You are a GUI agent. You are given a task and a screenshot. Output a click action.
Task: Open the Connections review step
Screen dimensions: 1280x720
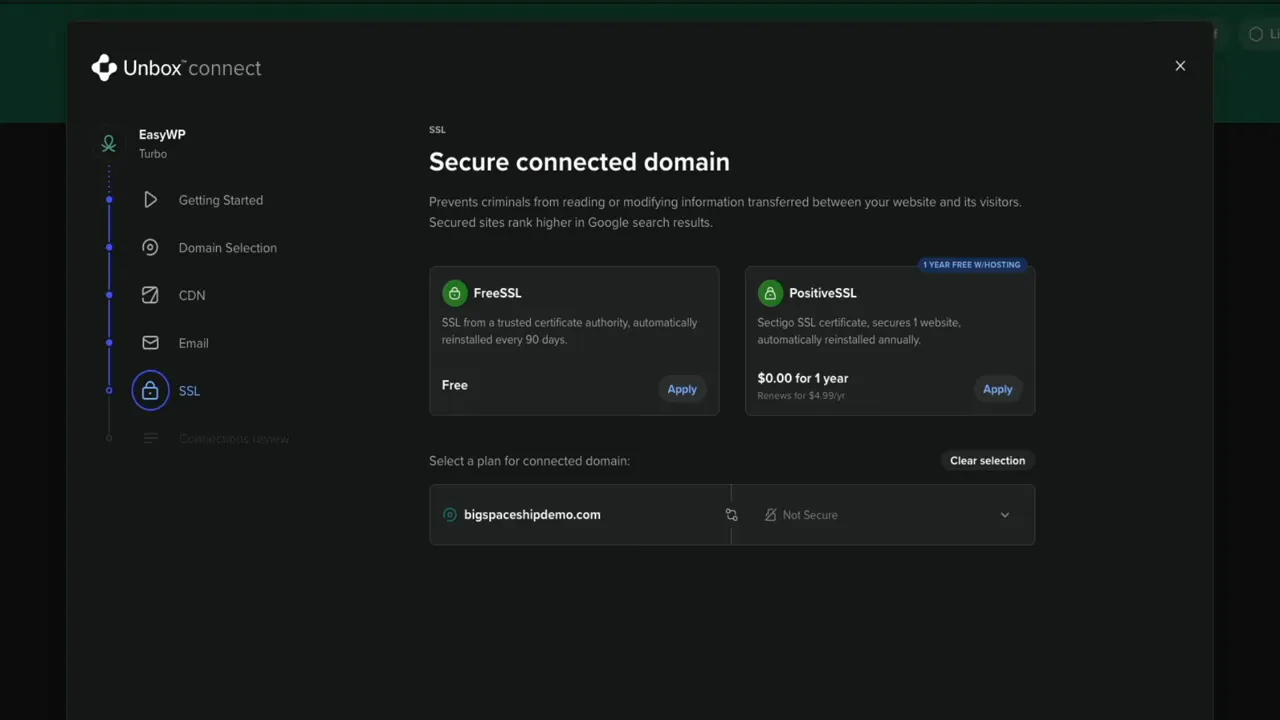(x=234, y=439)
